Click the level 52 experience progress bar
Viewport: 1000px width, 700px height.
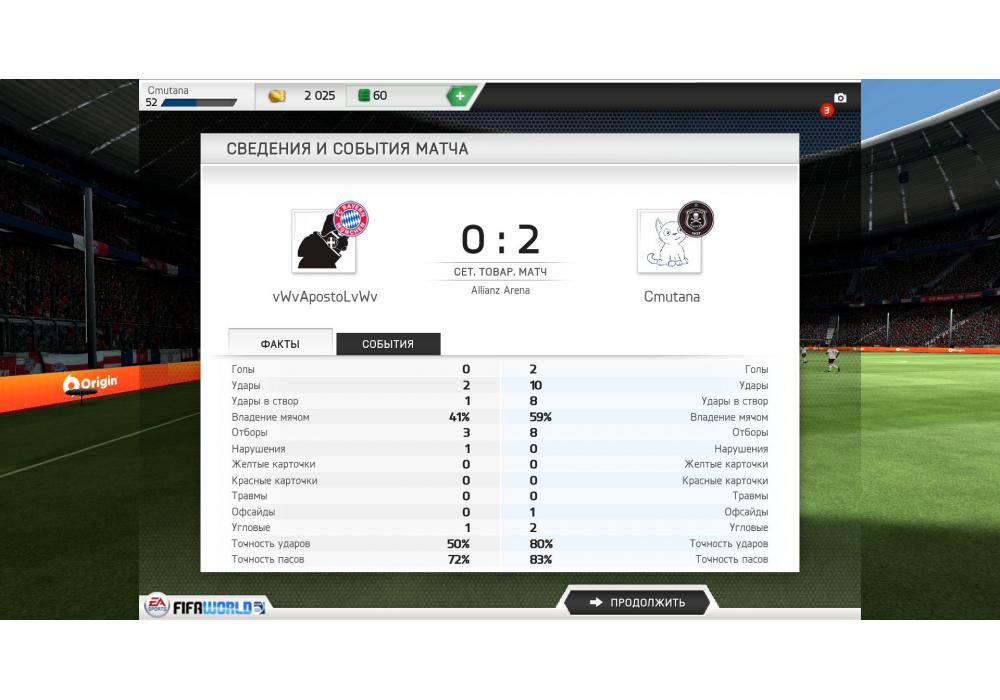point(199,103)
